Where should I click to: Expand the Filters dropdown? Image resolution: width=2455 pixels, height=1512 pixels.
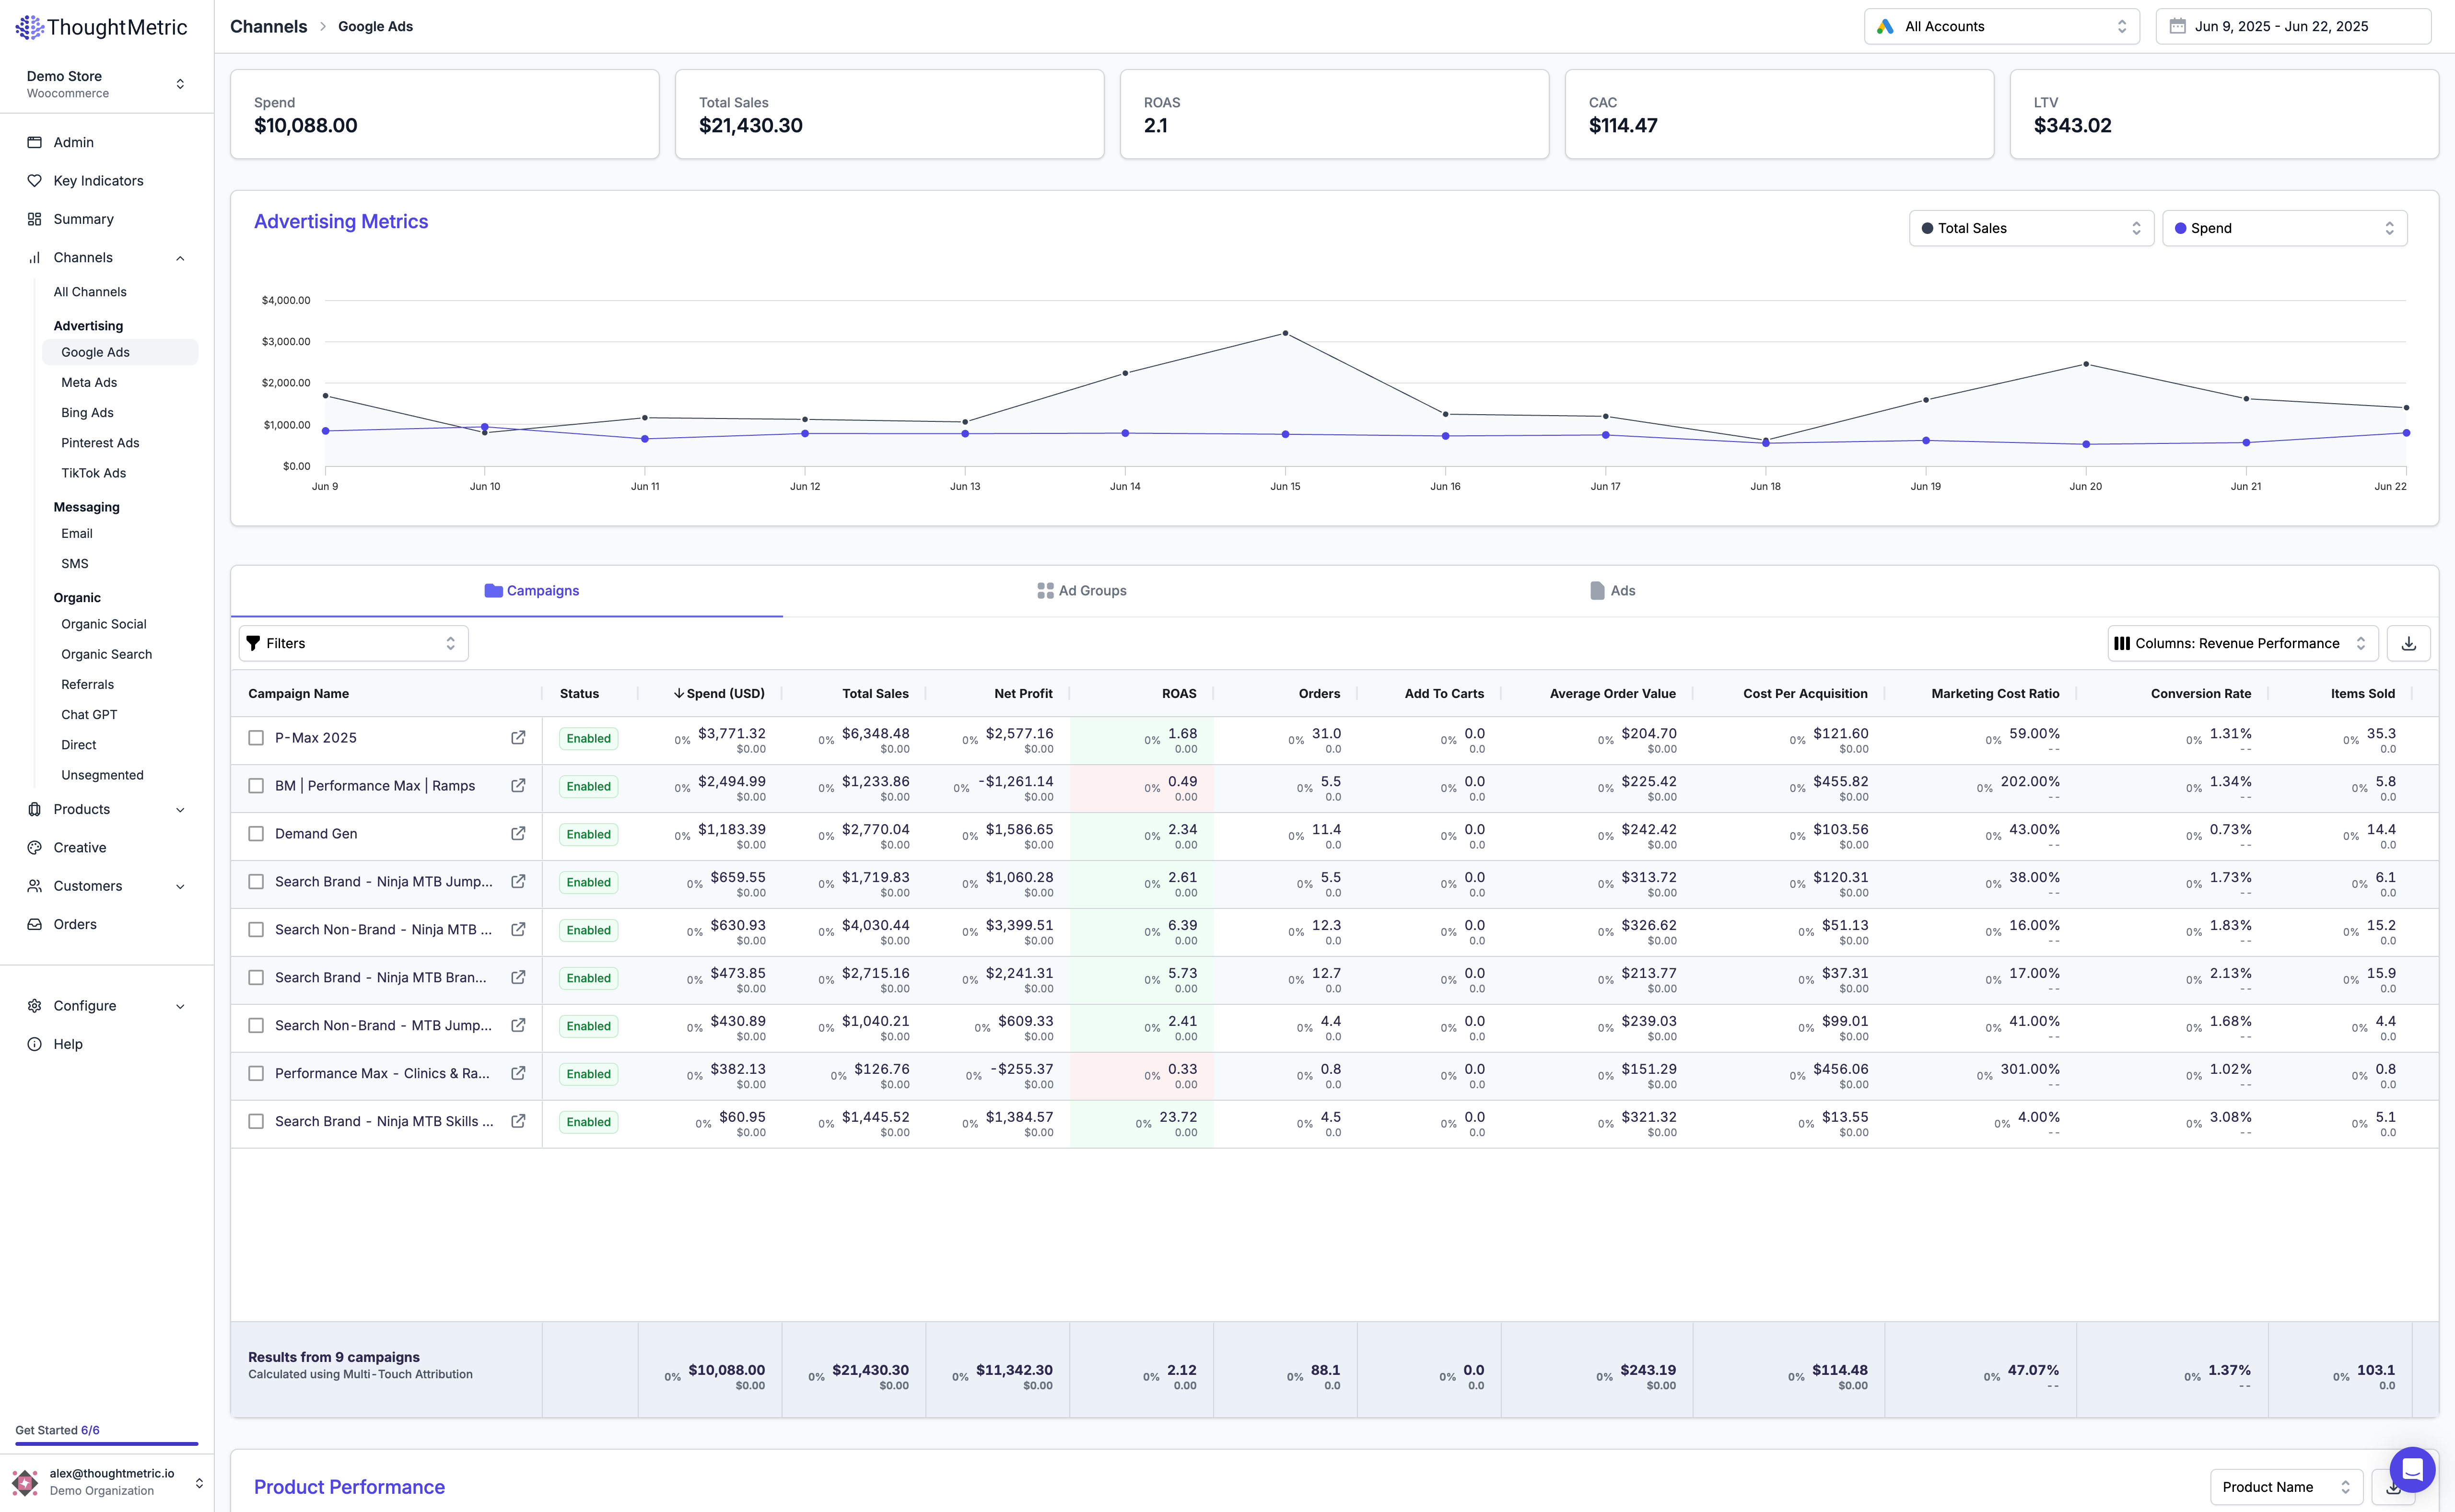(x=353, y=643)
